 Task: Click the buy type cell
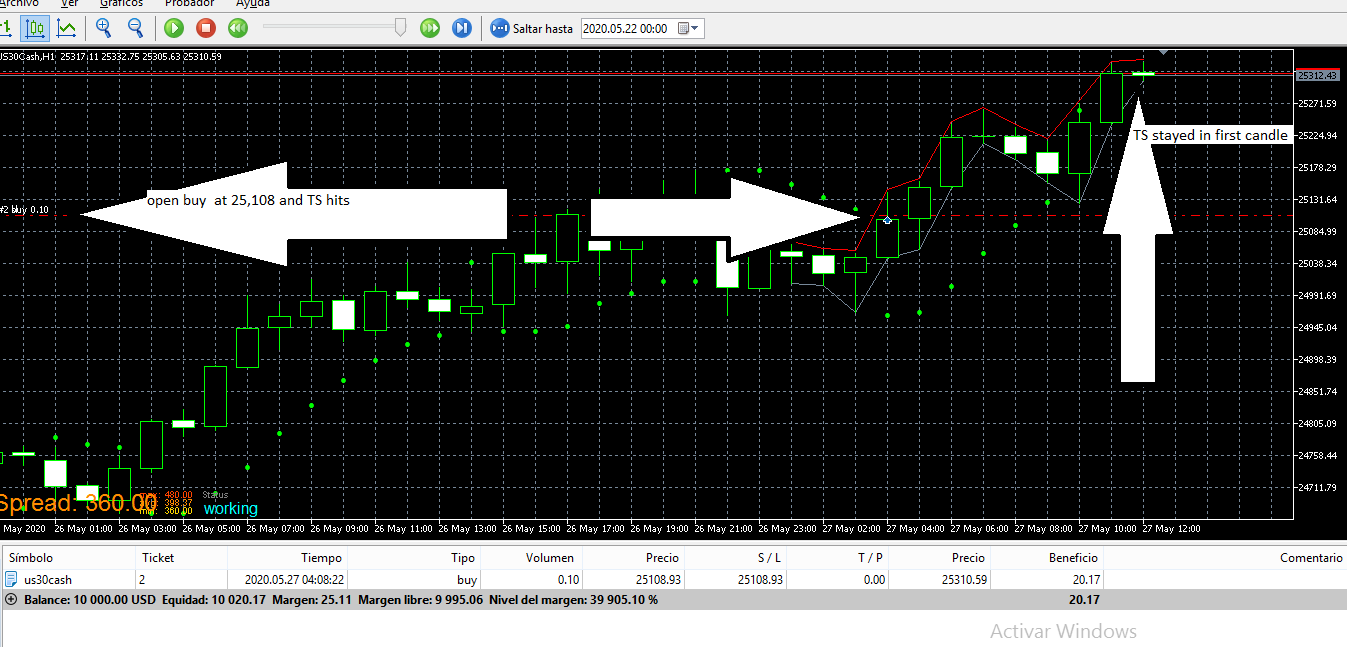click(467, 580)
